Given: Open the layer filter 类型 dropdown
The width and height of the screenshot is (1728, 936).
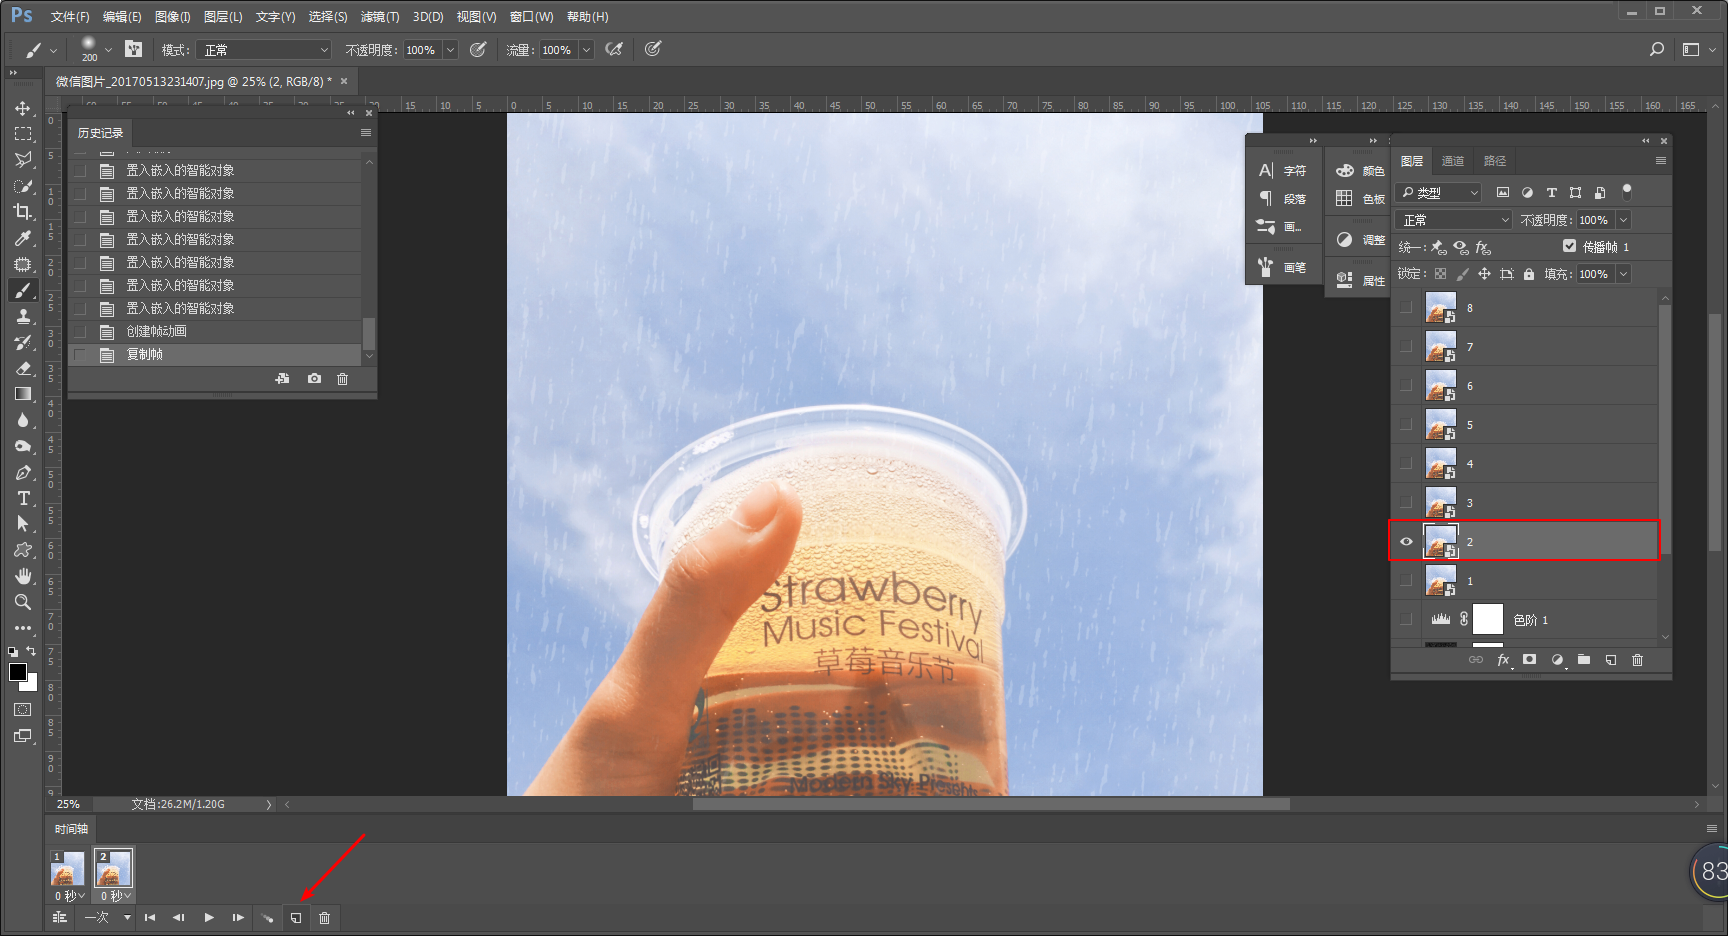Looking at the screenshot, I should click(x=1440, y=193).
